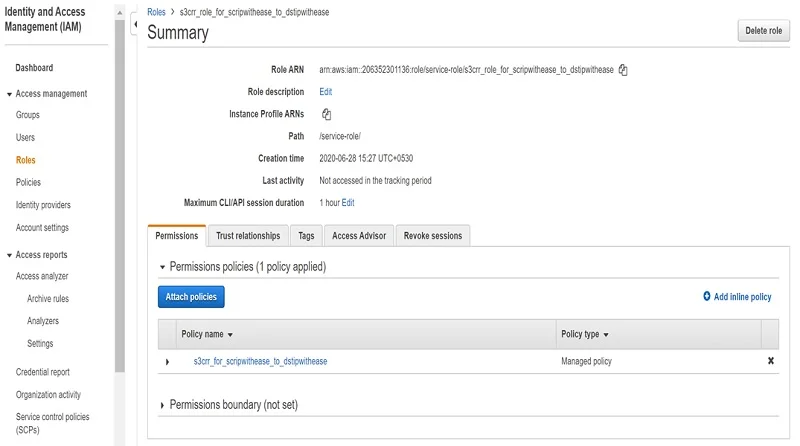Open the Revoke sessions tab

click(x=432, y=236)
